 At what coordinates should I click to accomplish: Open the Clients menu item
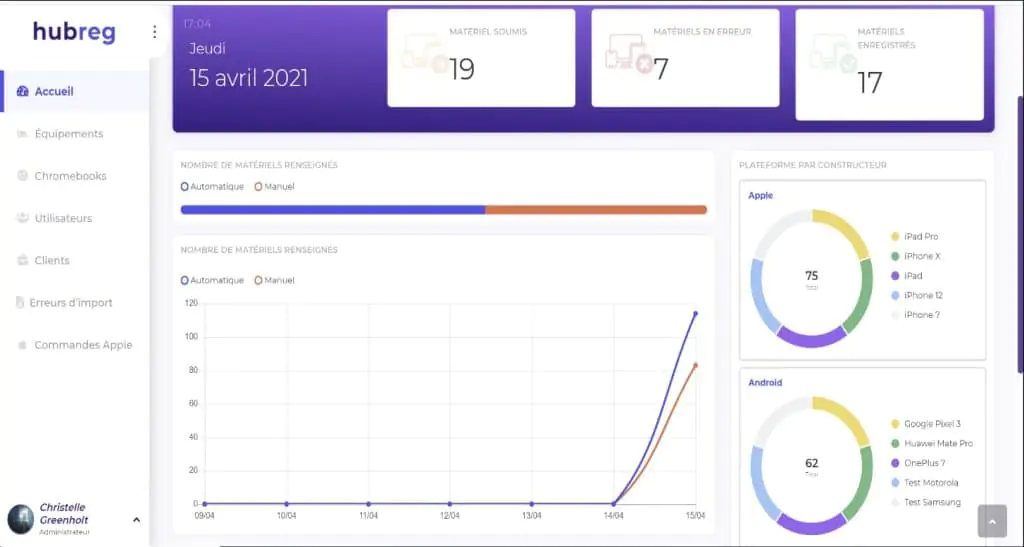76,260
